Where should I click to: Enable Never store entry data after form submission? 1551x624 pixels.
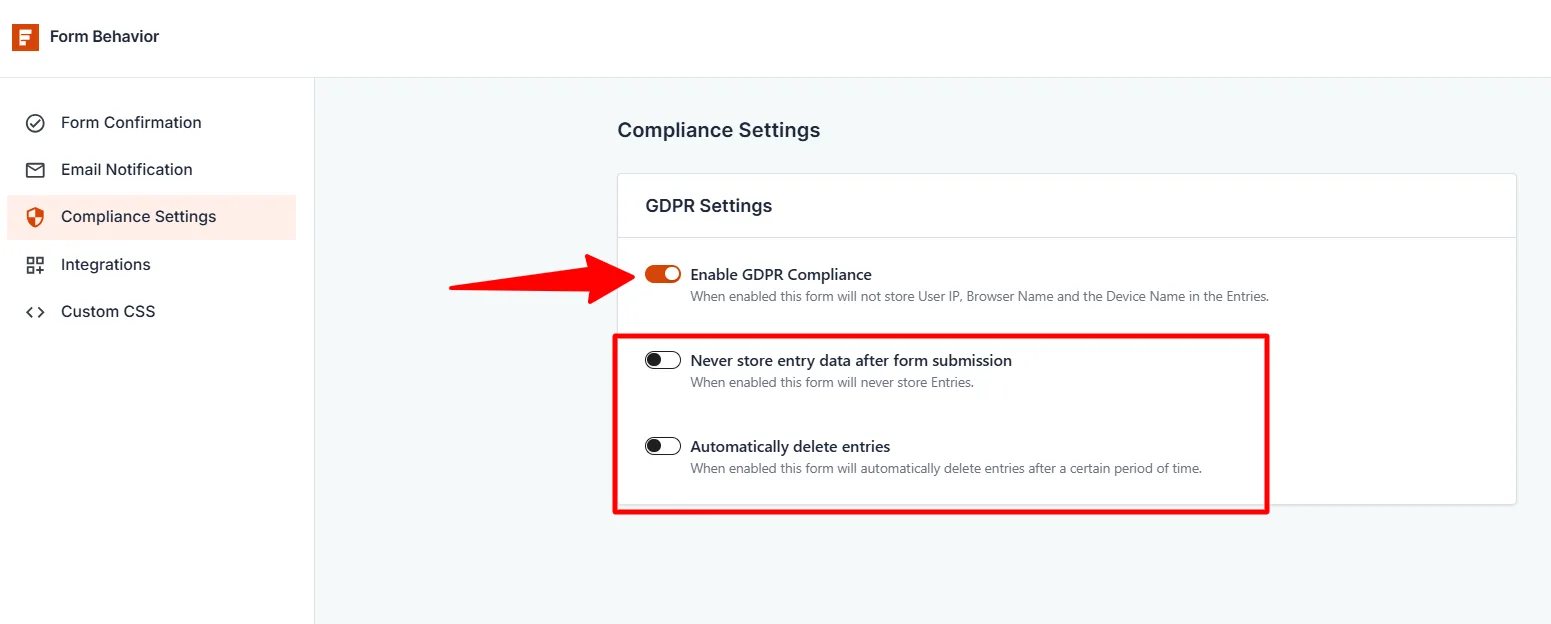[662, 359]
